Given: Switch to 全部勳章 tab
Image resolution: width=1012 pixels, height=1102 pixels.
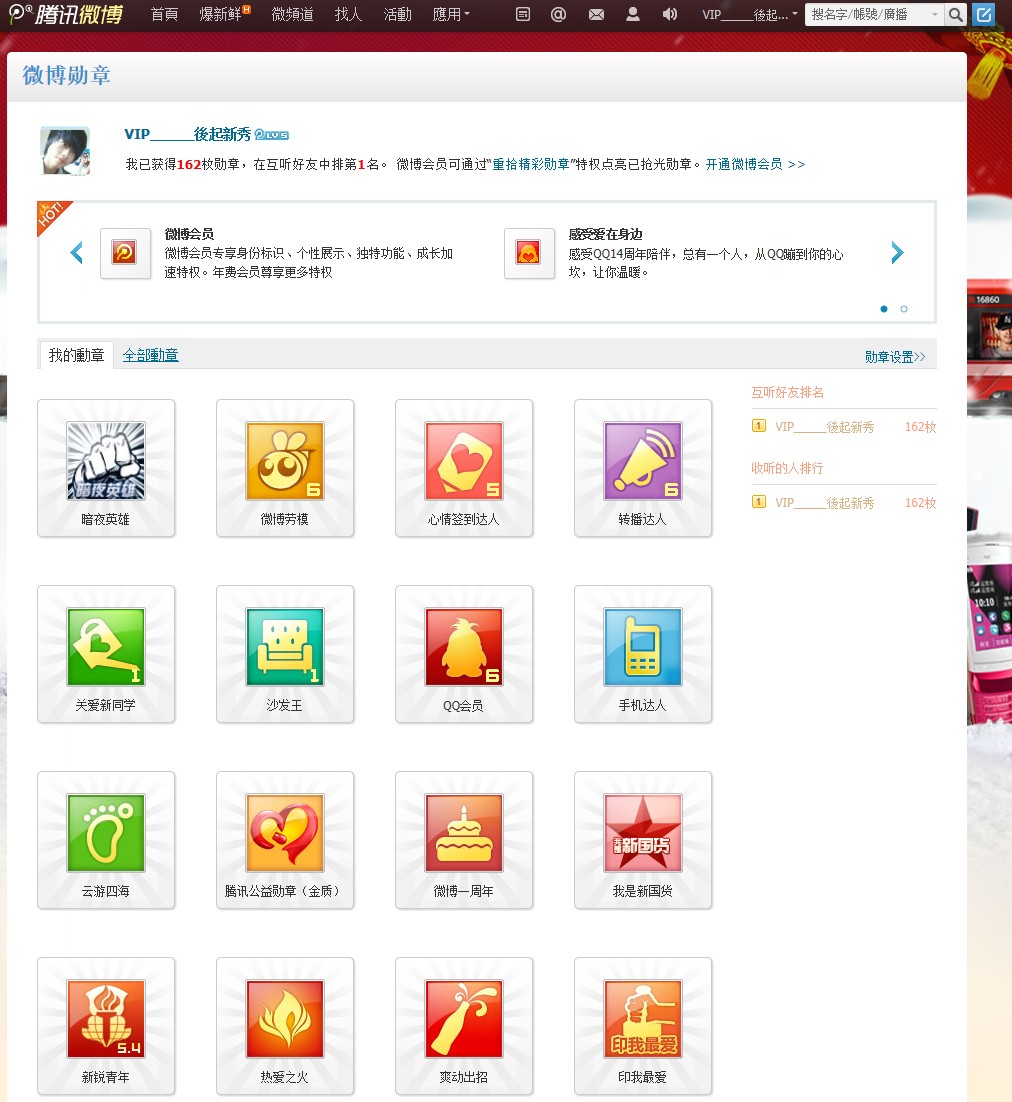Looking at the screenshot, I should (150, 356).
